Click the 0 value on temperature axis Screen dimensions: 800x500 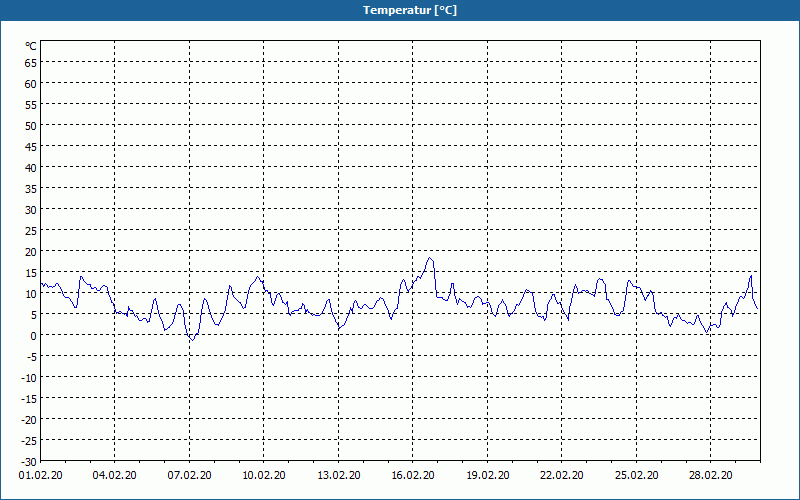(x=34, y=336)
